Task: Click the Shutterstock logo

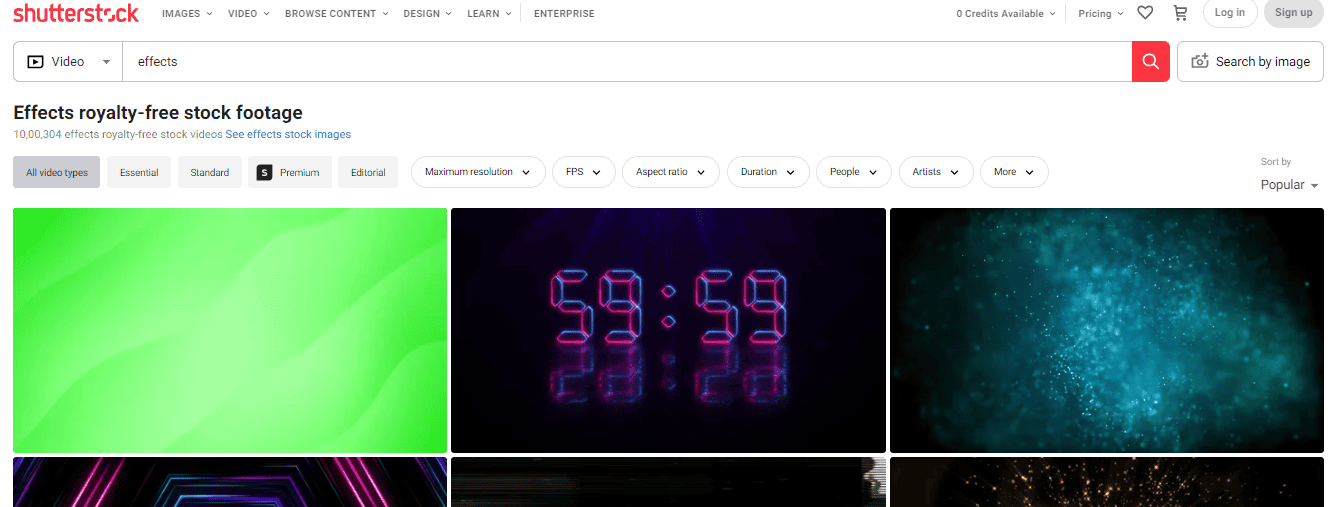Action: tap(76, 13)
